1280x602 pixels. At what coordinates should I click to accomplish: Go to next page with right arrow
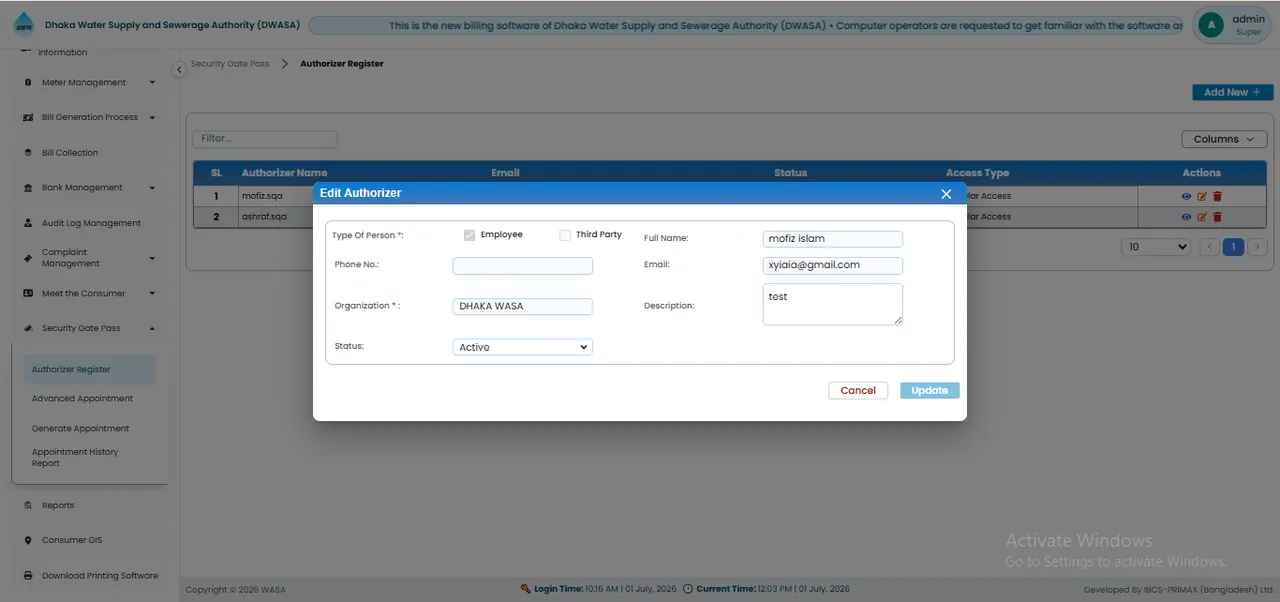[1258, 247]
